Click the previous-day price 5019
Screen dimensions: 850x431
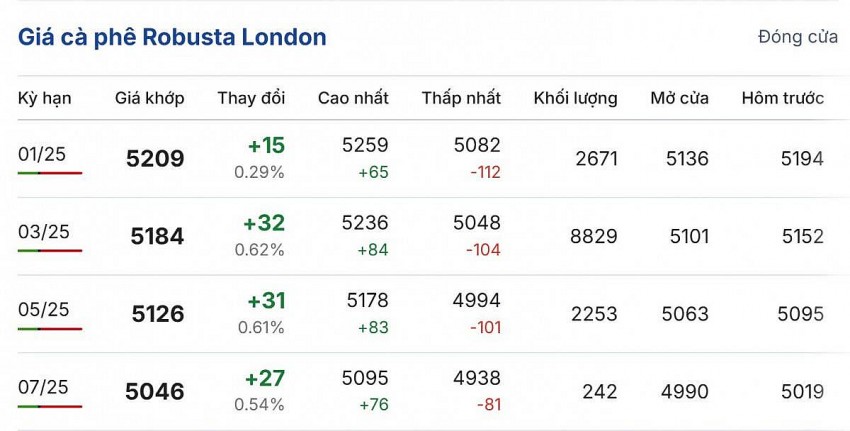point(800,392)
